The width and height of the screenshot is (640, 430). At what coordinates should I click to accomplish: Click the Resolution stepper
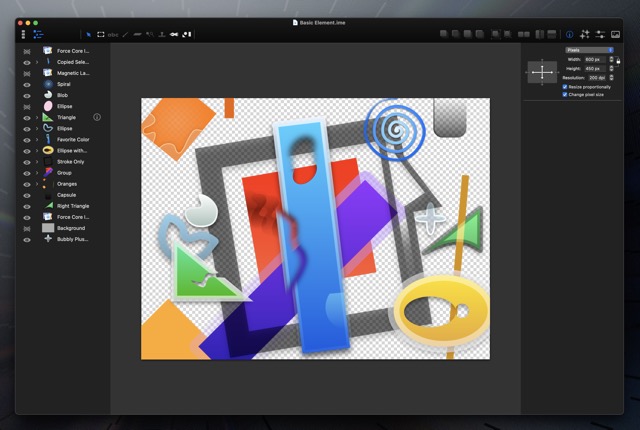pyautogui.click(x=610, y=77)
